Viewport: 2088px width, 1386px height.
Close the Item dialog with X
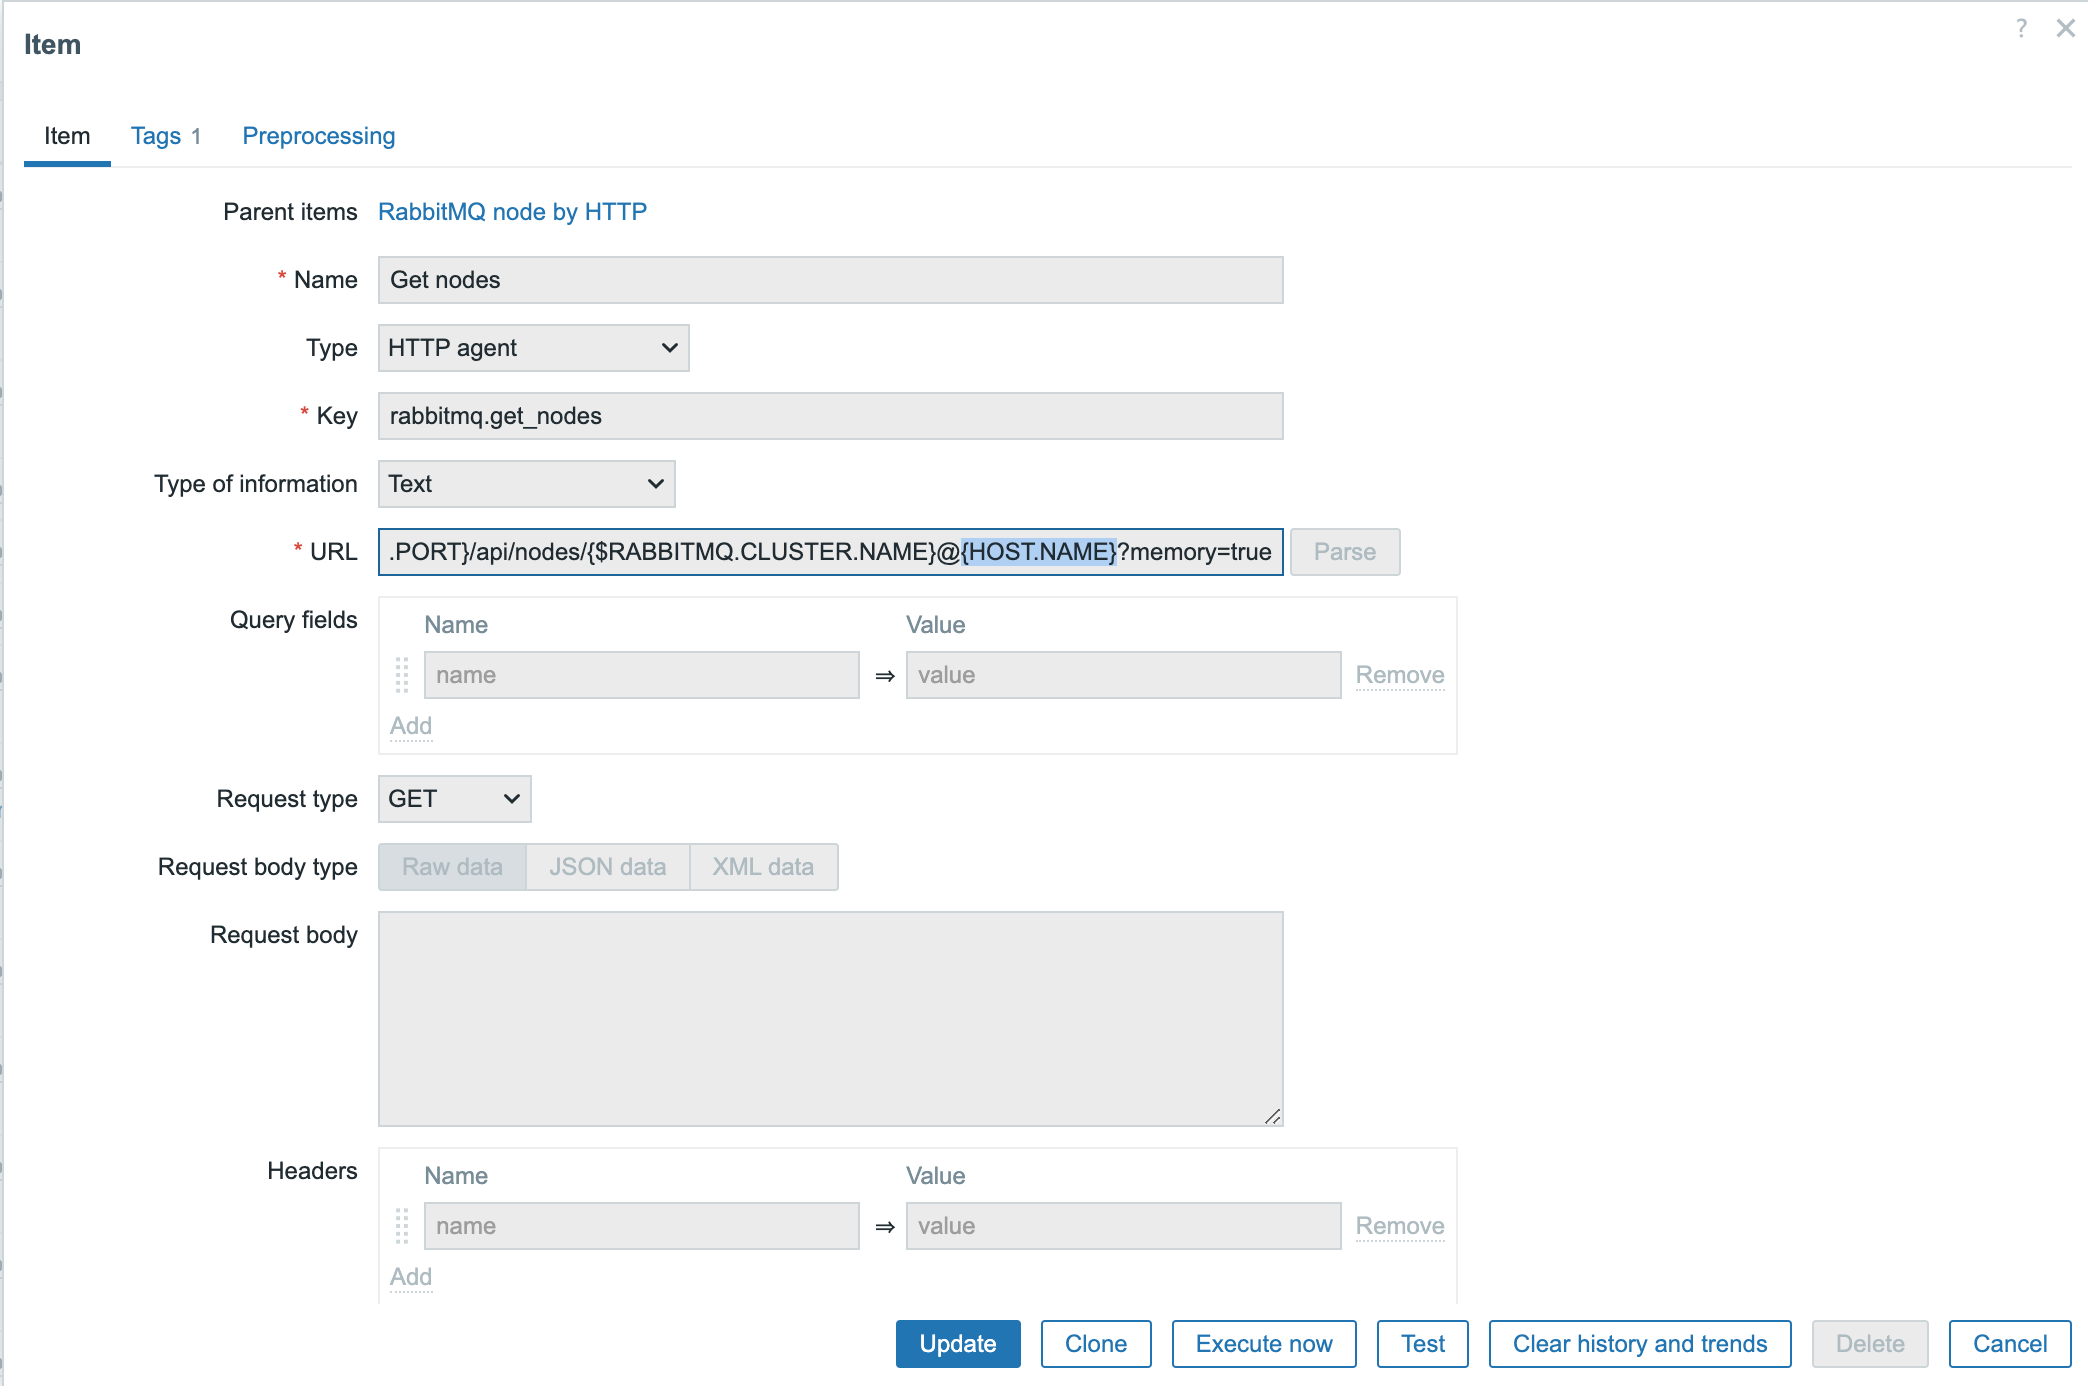click(x=2065, y=28)
